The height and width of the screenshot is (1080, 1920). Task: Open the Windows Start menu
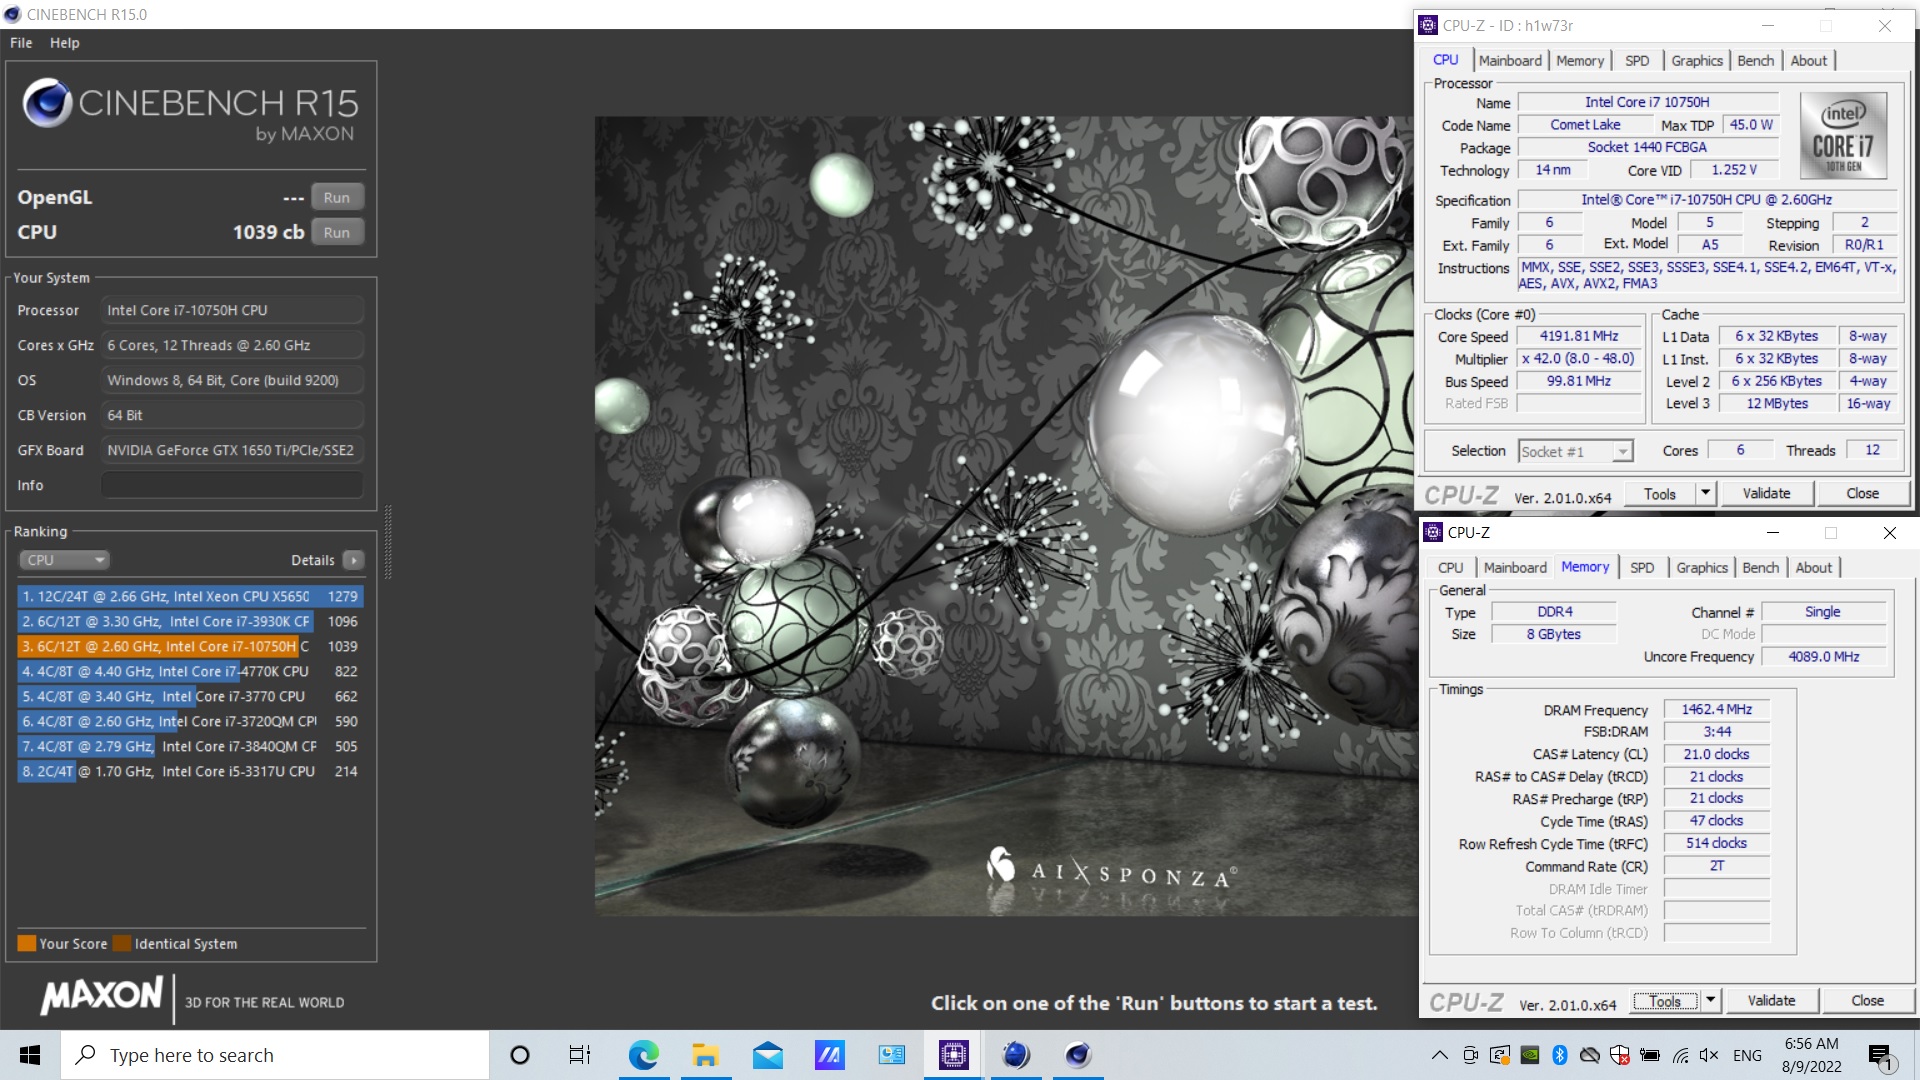(x=30, y=1055)
